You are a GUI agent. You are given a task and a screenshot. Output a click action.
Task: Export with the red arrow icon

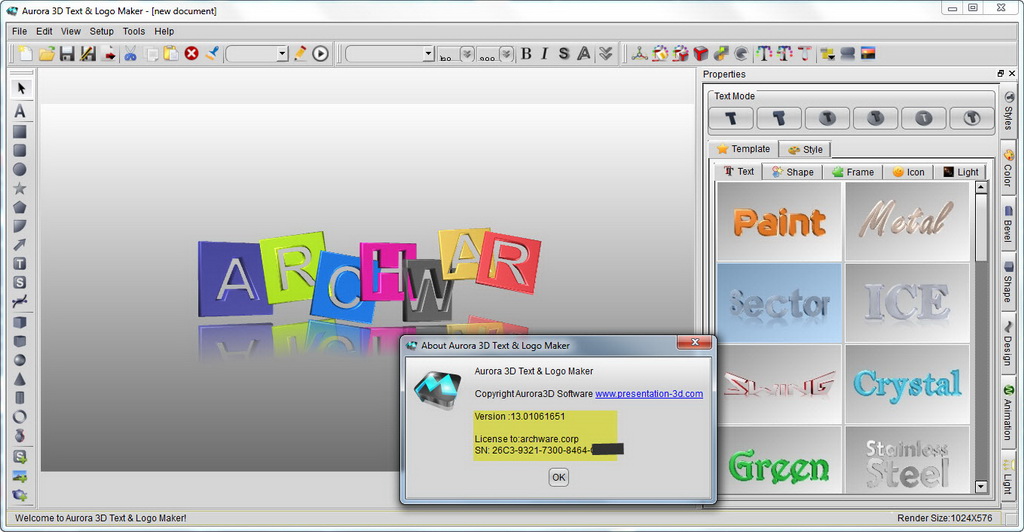(x=109, y=54)
